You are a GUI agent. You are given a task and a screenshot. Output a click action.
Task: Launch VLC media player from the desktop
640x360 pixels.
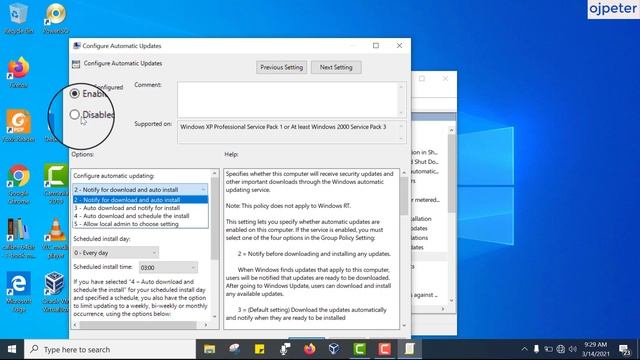pyautogui.click(x=56, y=238)
